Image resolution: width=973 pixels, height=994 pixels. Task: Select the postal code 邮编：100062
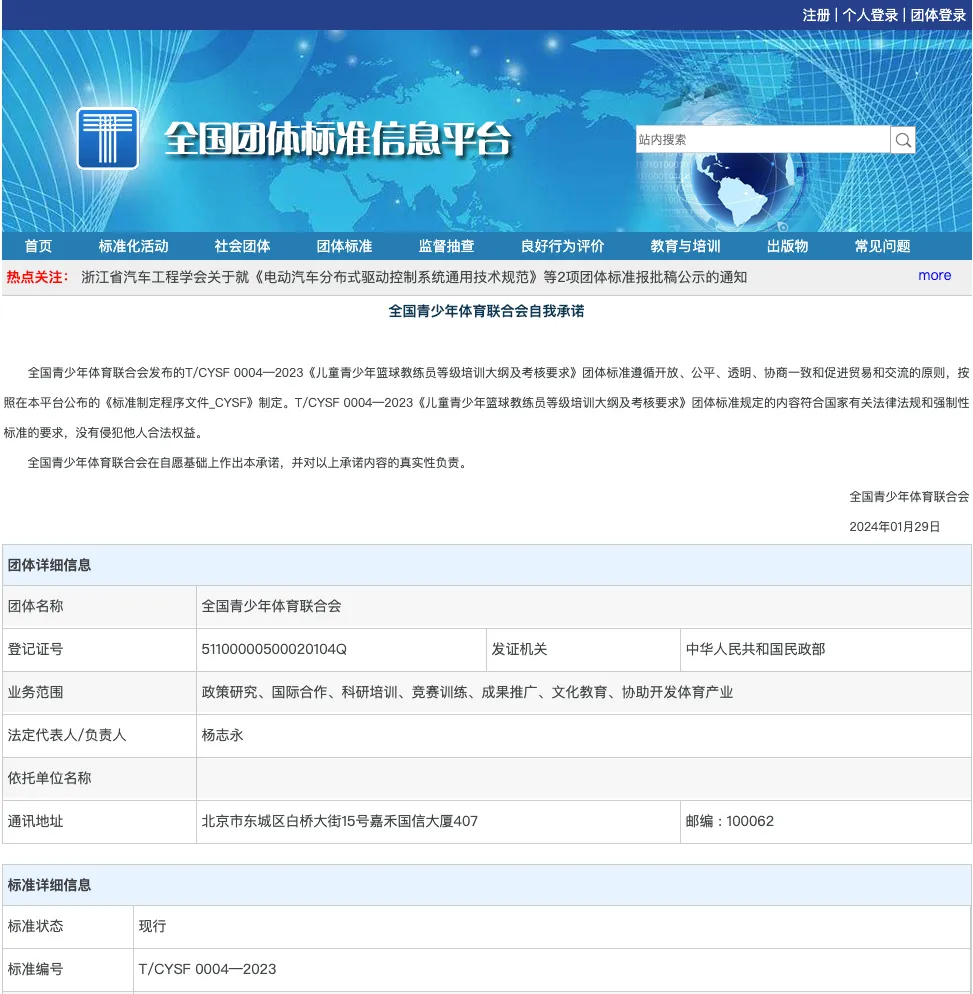click(730, 822)
